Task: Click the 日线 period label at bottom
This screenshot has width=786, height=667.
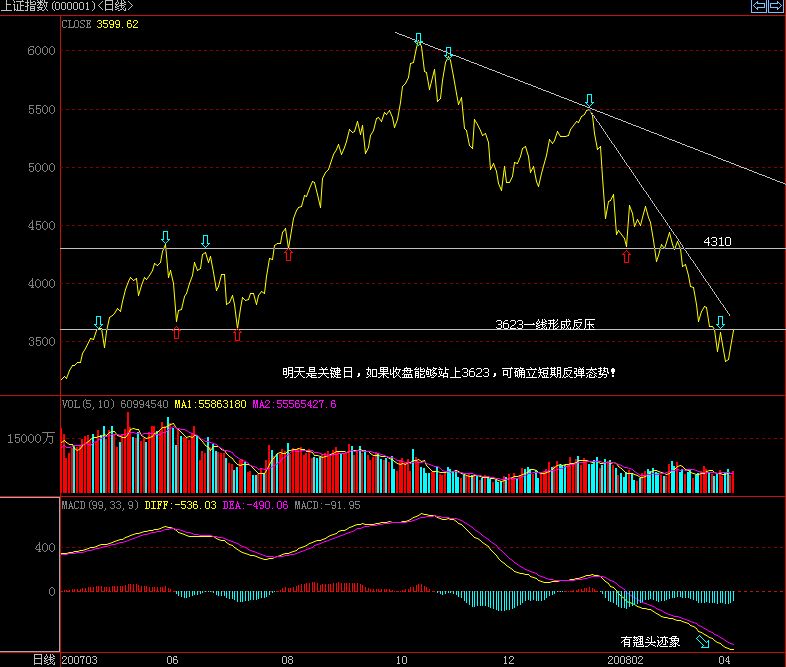Action: (44, 659)
